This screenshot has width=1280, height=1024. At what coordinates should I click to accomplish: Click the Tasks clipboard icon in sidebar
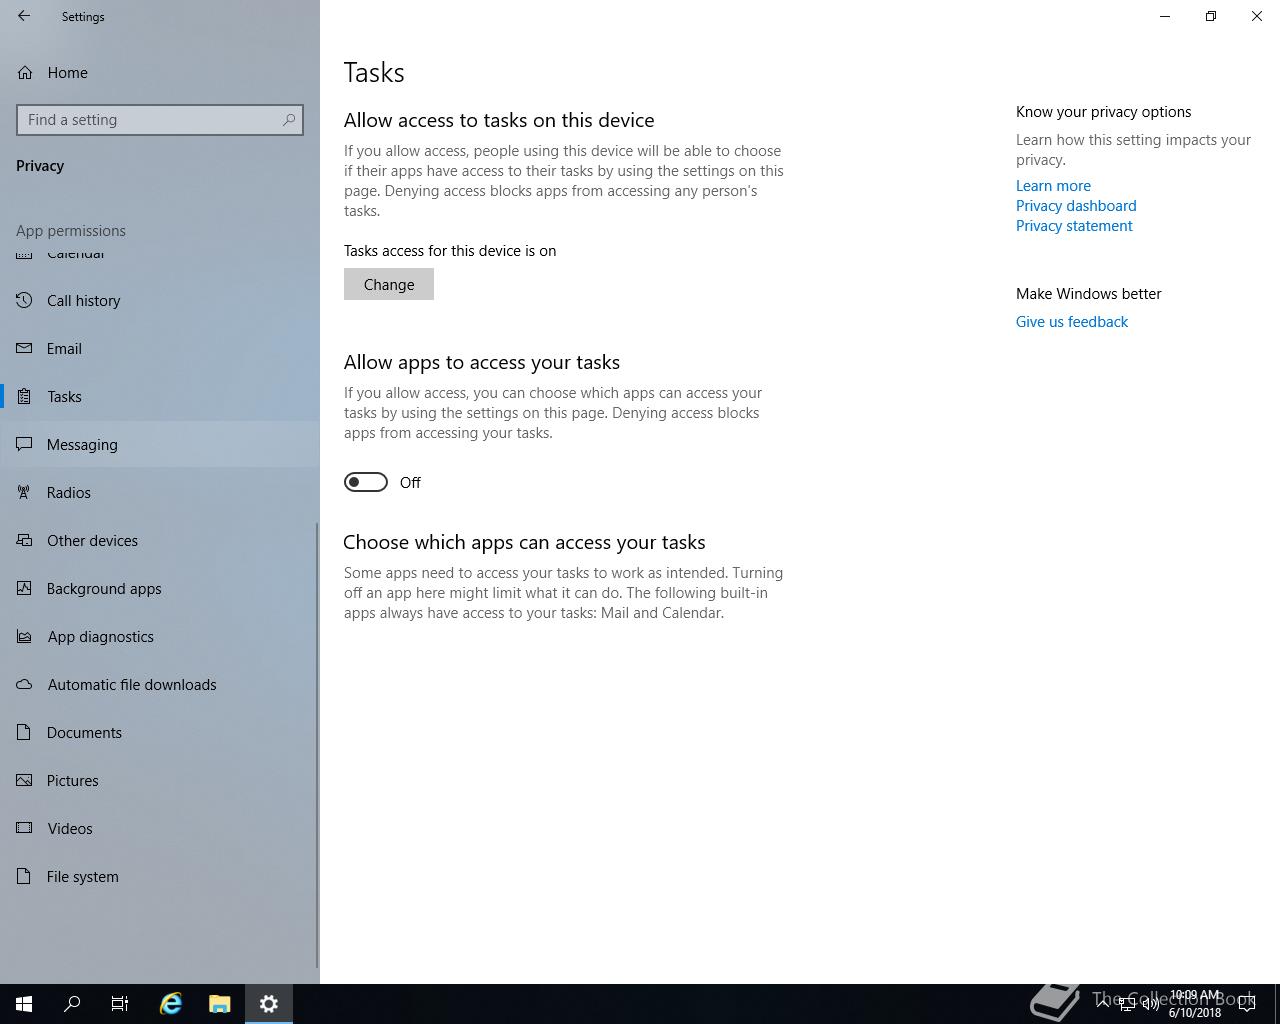coord(25,397)
